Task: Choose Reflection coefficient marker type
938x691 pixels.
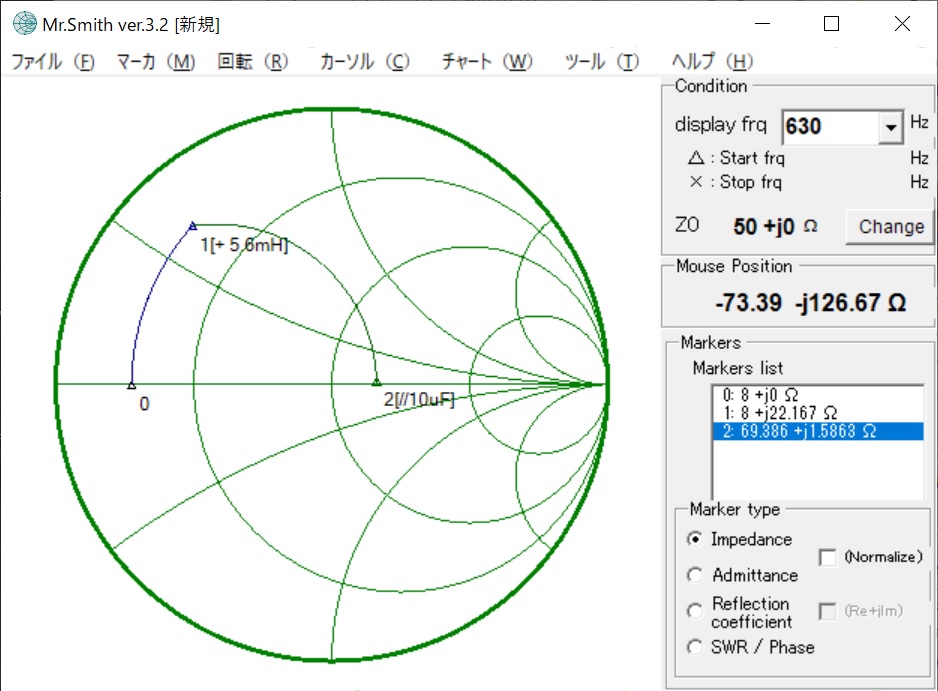Action: click(x=695, y=611)
